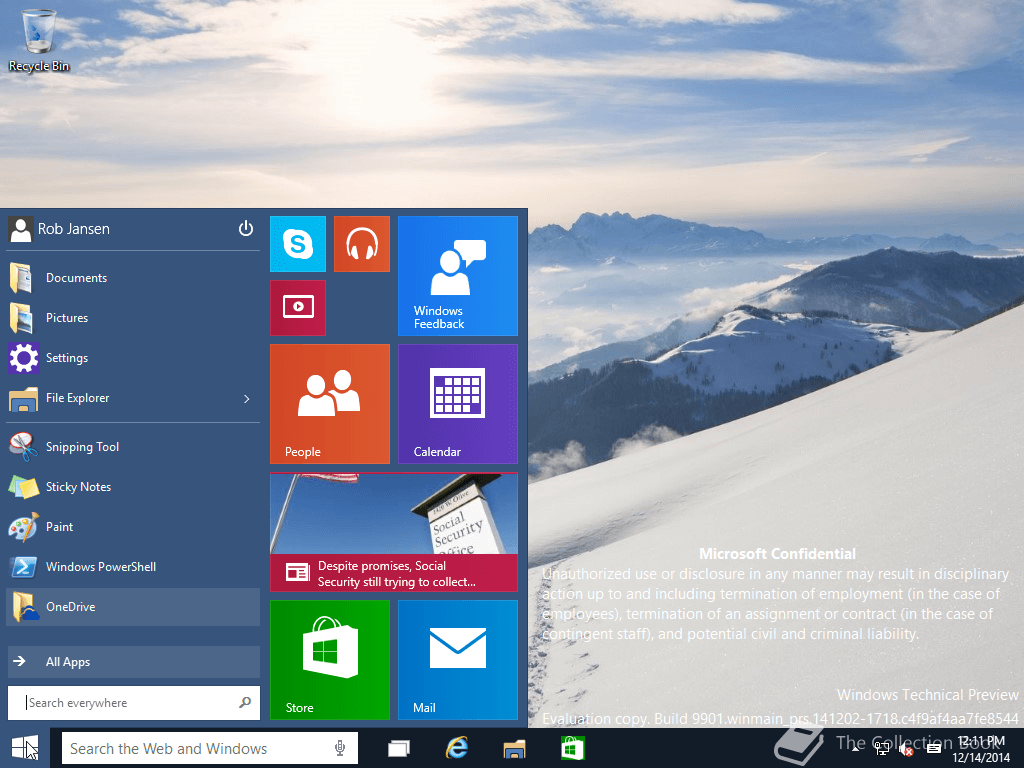Expand the File Explorer jump list arrow

[x=247, y=398]
